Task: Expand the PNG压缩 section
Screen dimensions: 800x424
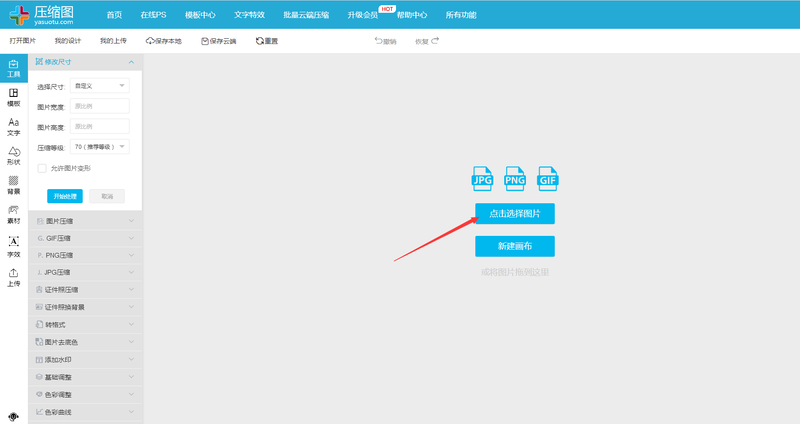Action: pyautogui.click(x=85, y=255)
